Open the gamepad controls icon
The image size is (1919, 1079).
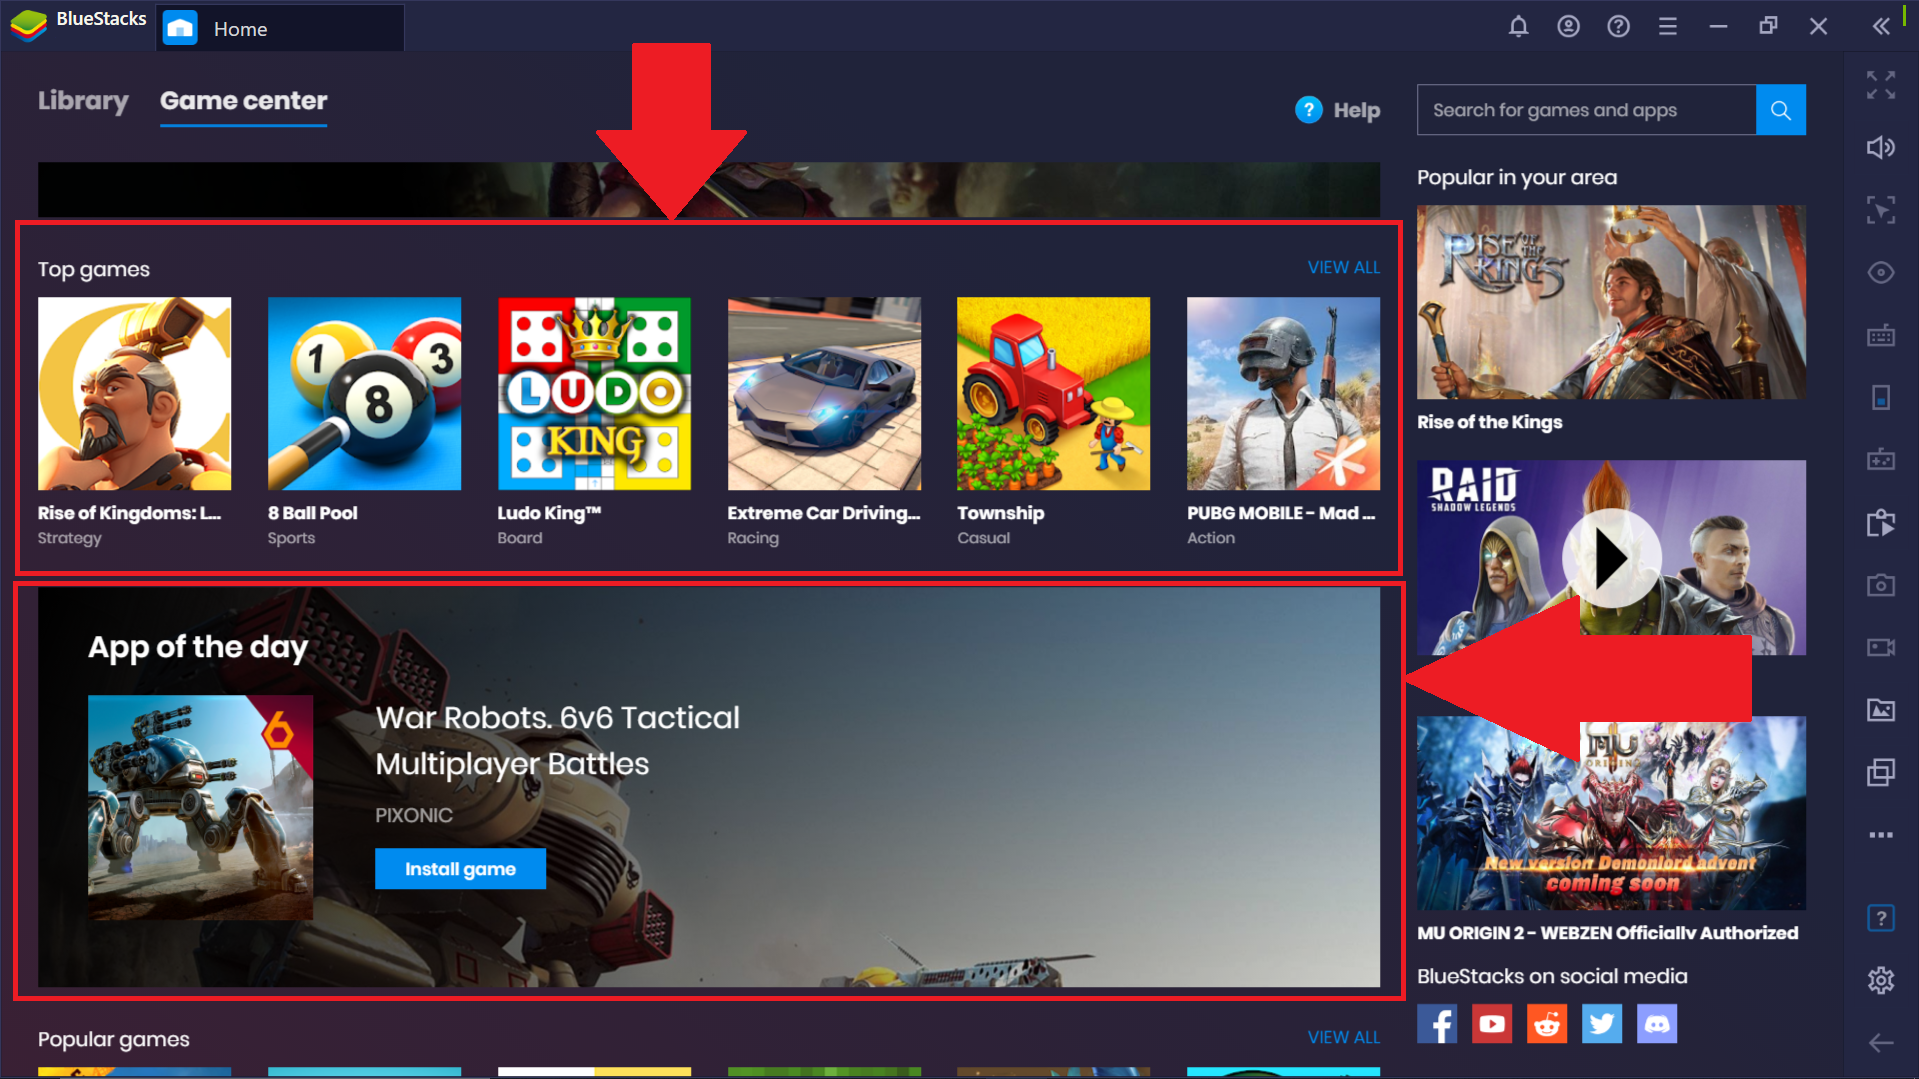coord(1881,460)
